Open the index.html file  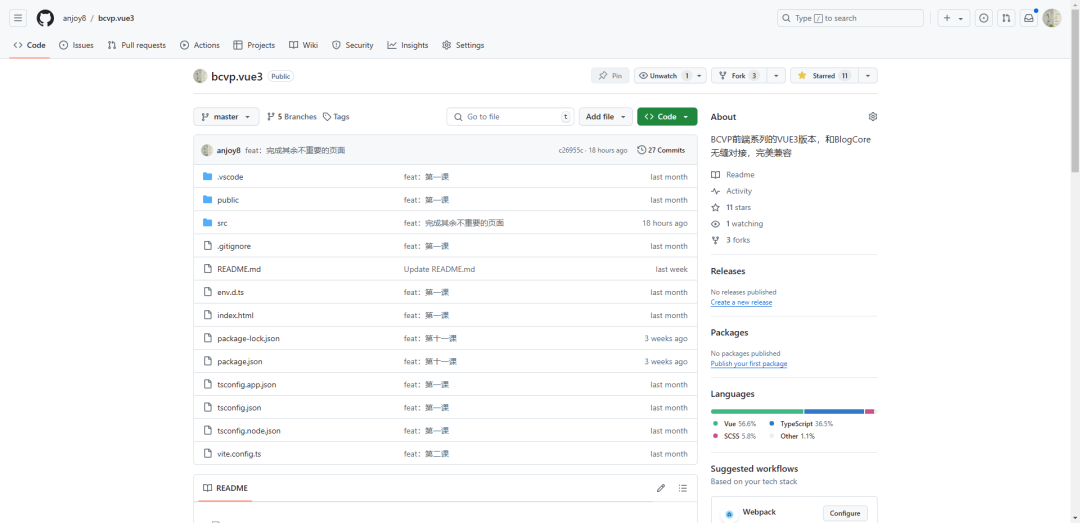pyautogui.click(x=235, y=316)
